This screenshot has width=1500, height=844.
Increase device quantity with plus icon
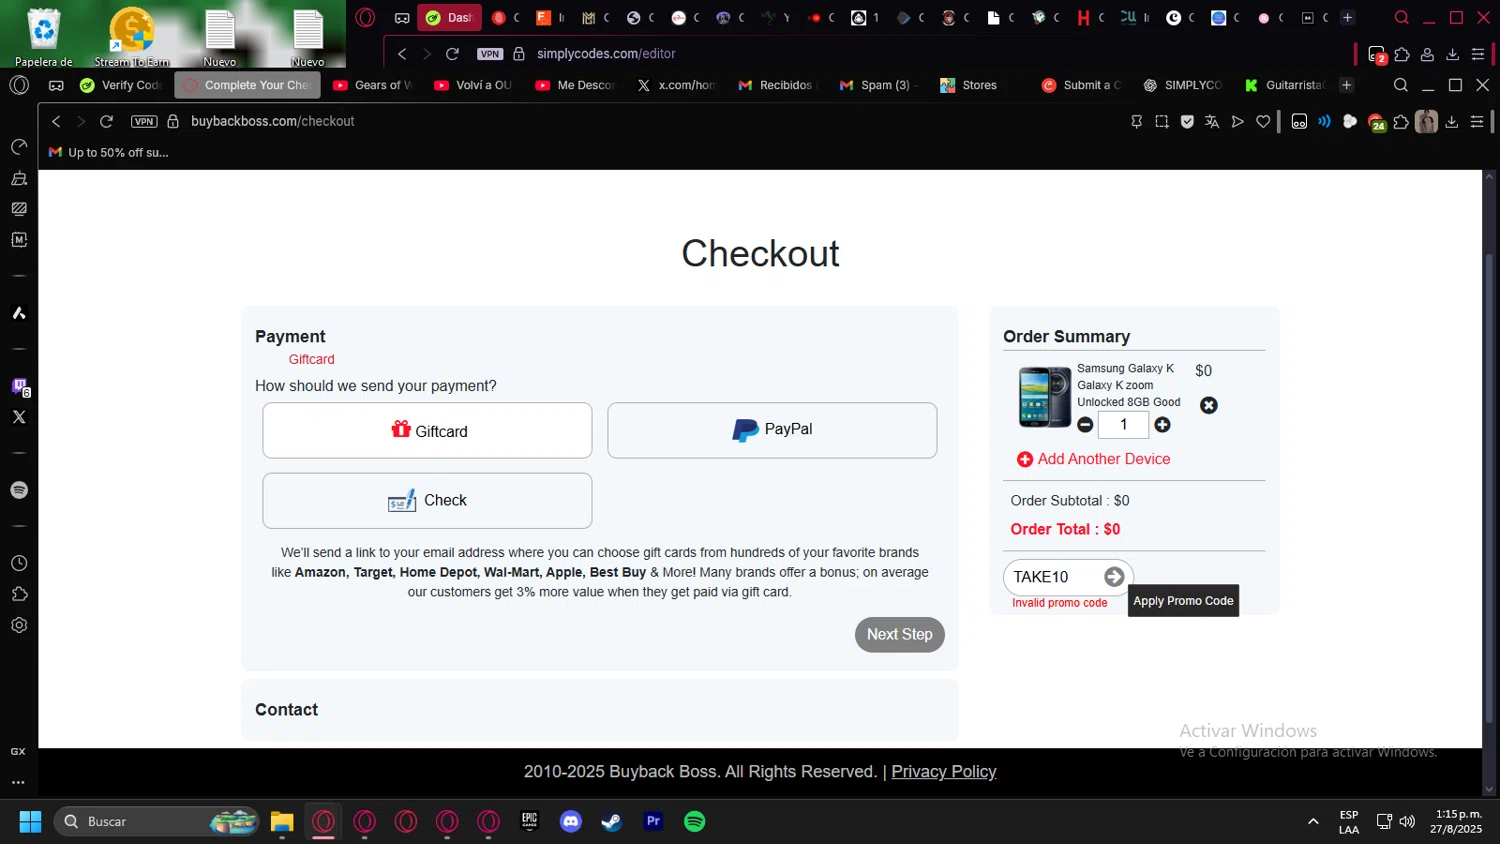pyautogui.click(x=1162, y=425)
